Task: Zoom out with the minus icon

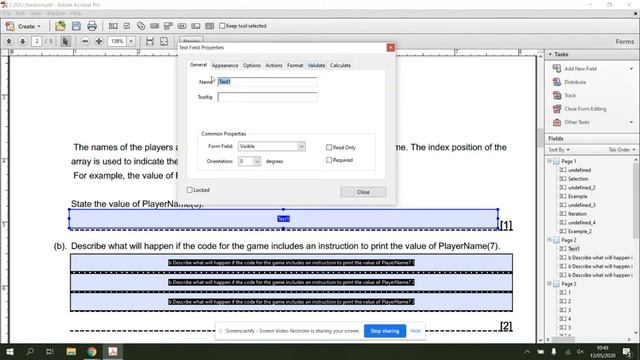Action: coord(85,41)
